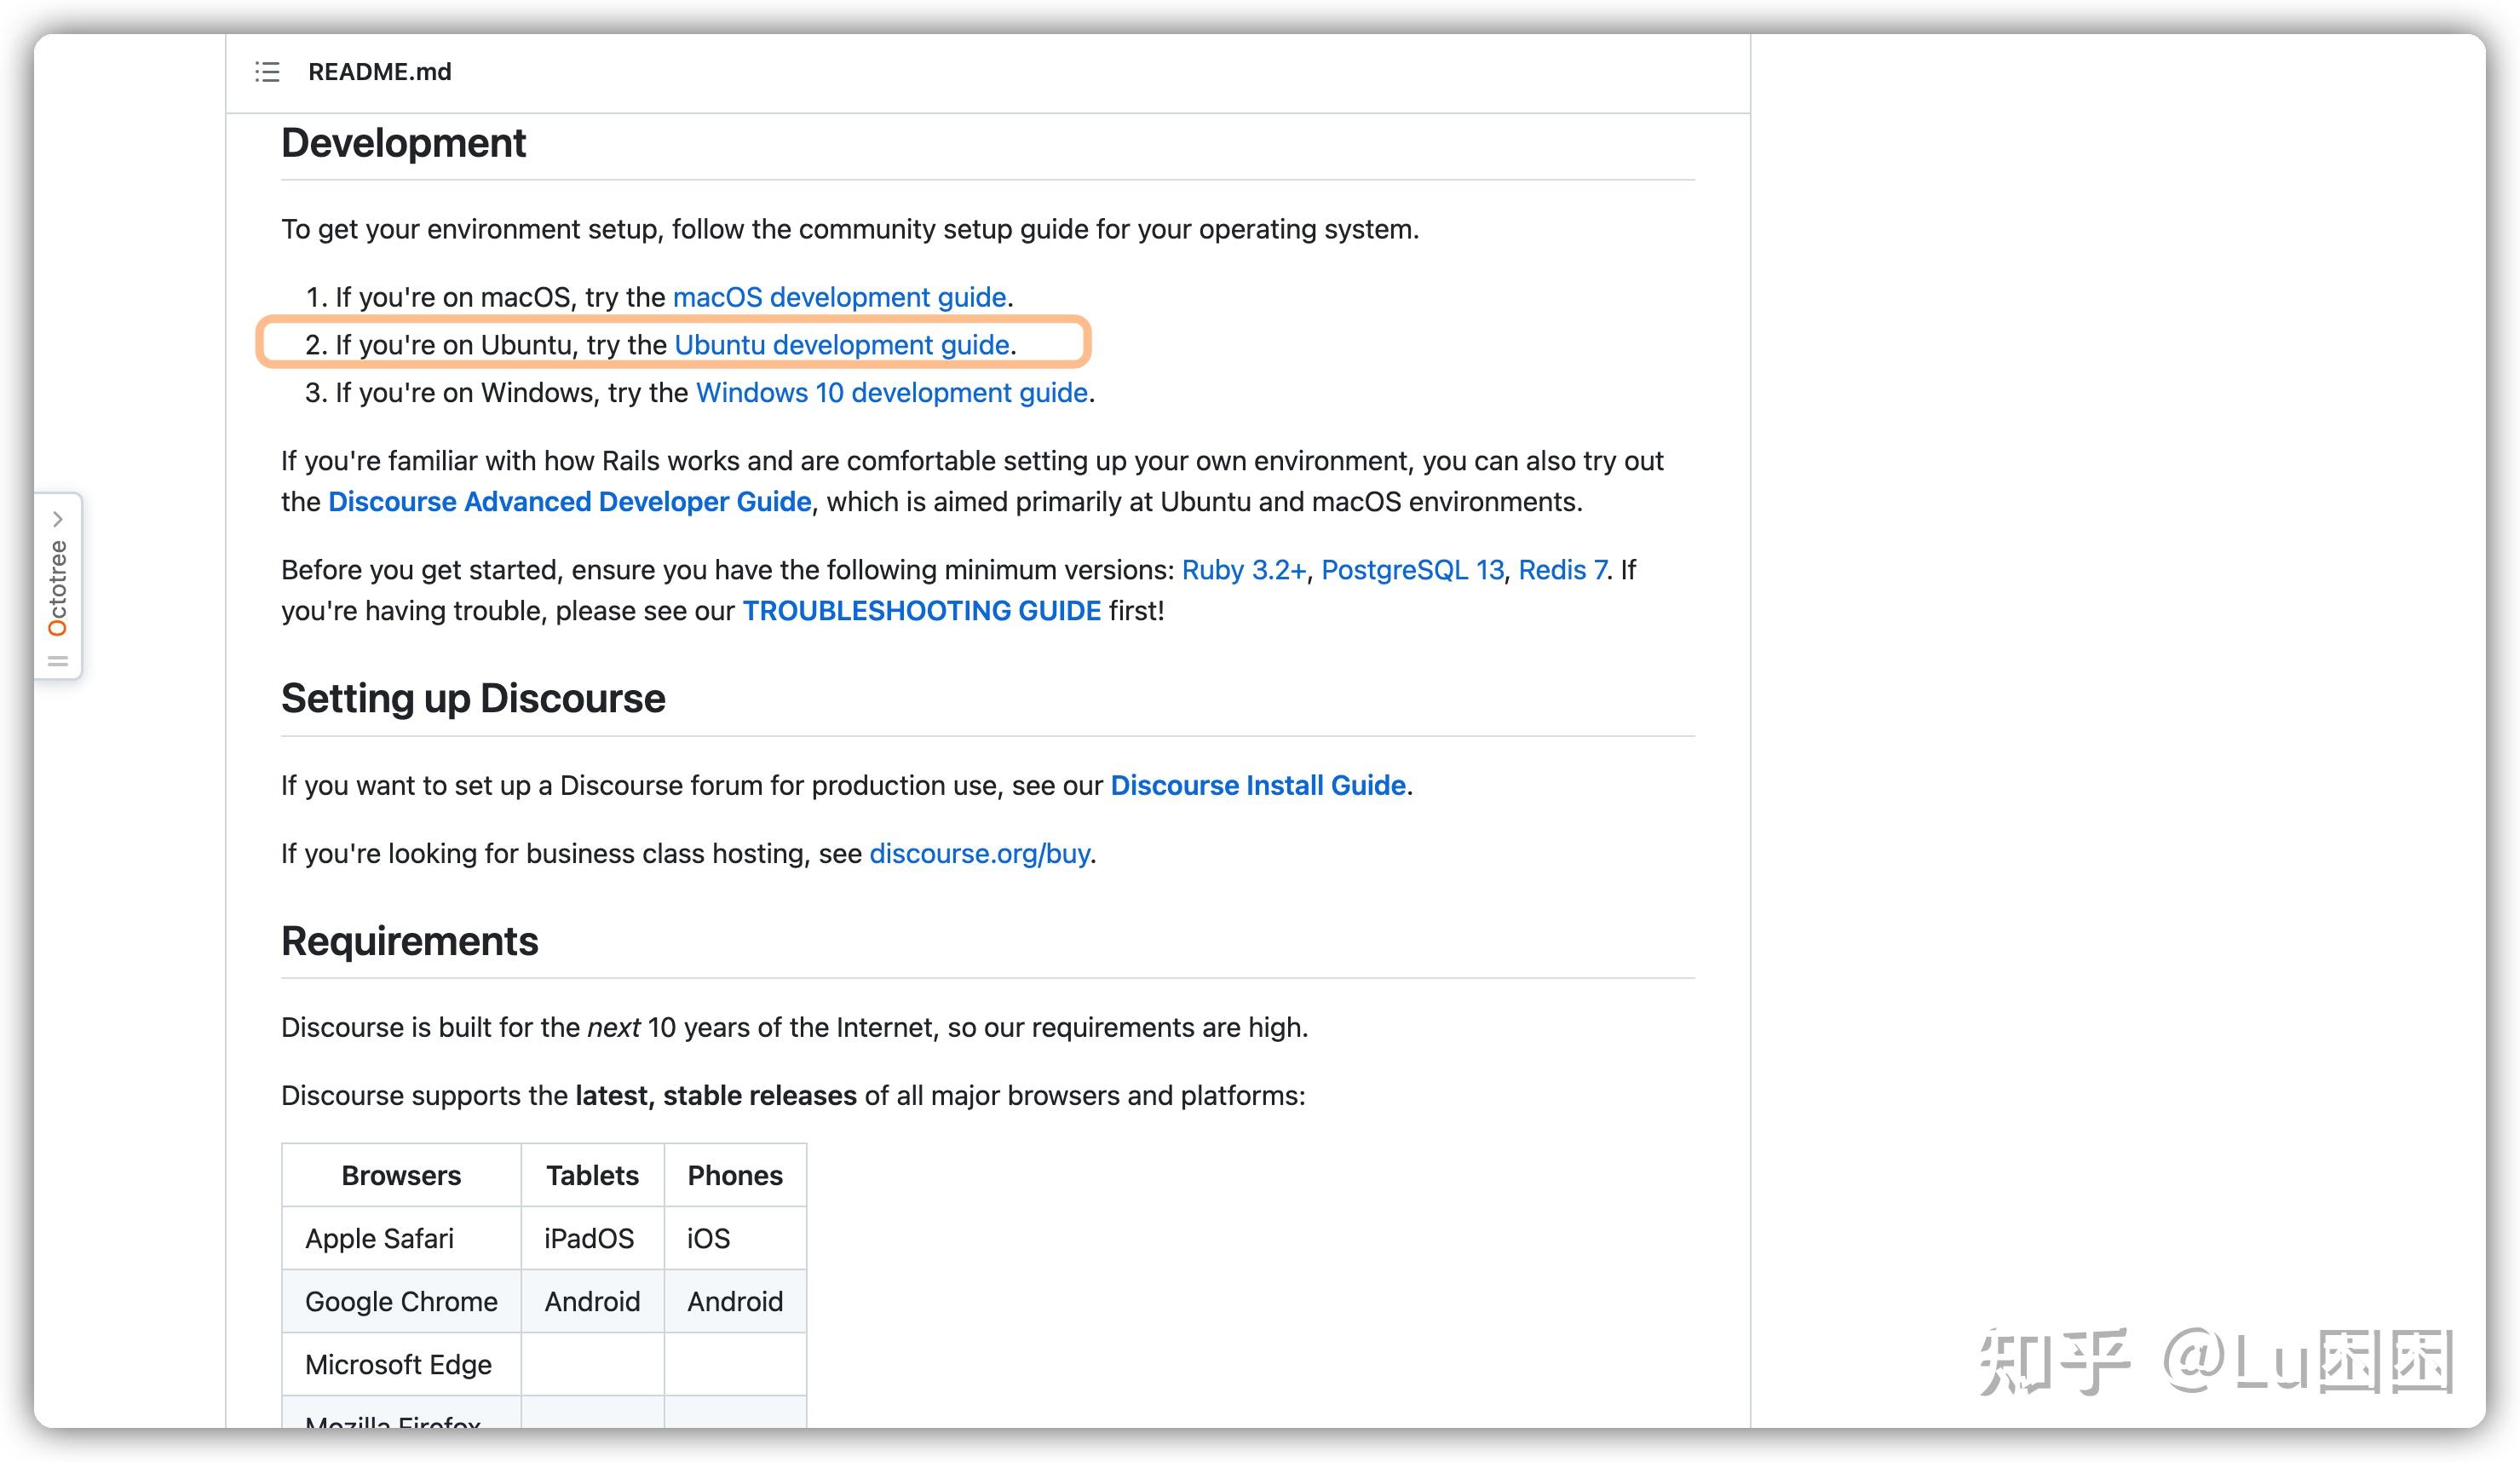Image resolution: width=2520 pixels, height=1462 pixels.
Task: Click the README.md file name header
Action: (x=379, y=72)
